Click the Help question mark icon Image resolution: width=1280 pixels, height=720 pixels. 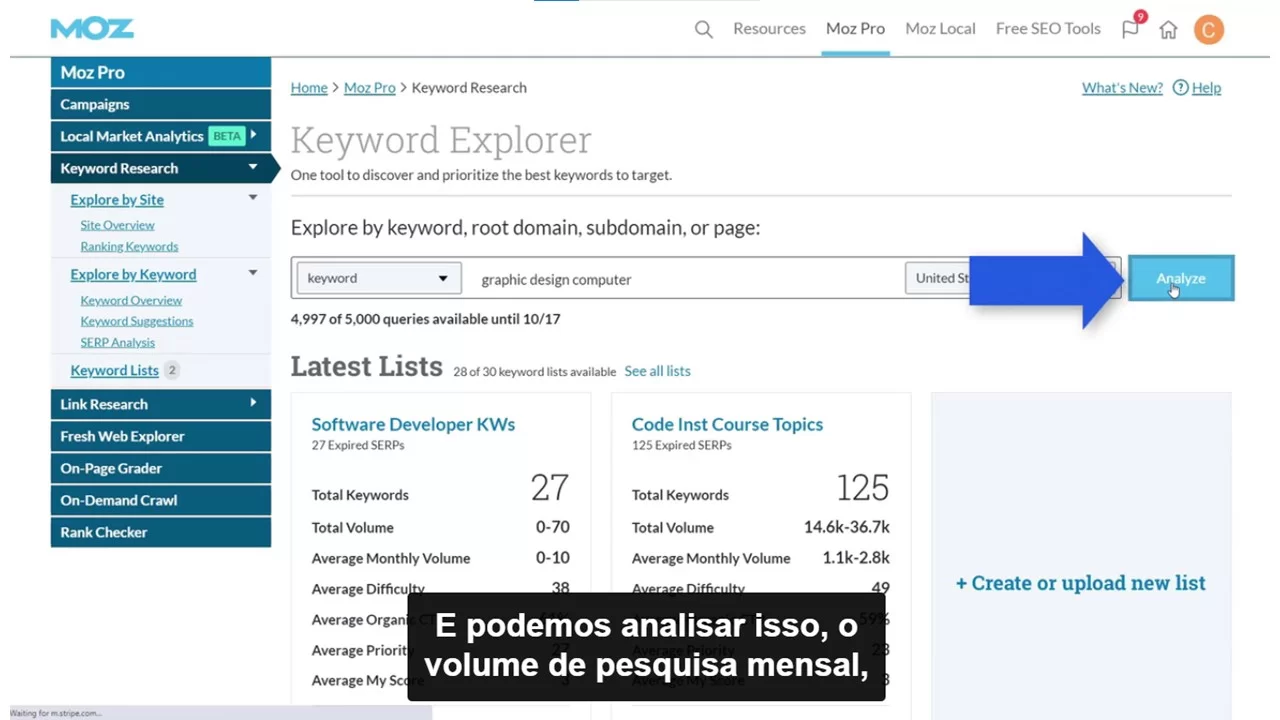tap(1180, 88)
